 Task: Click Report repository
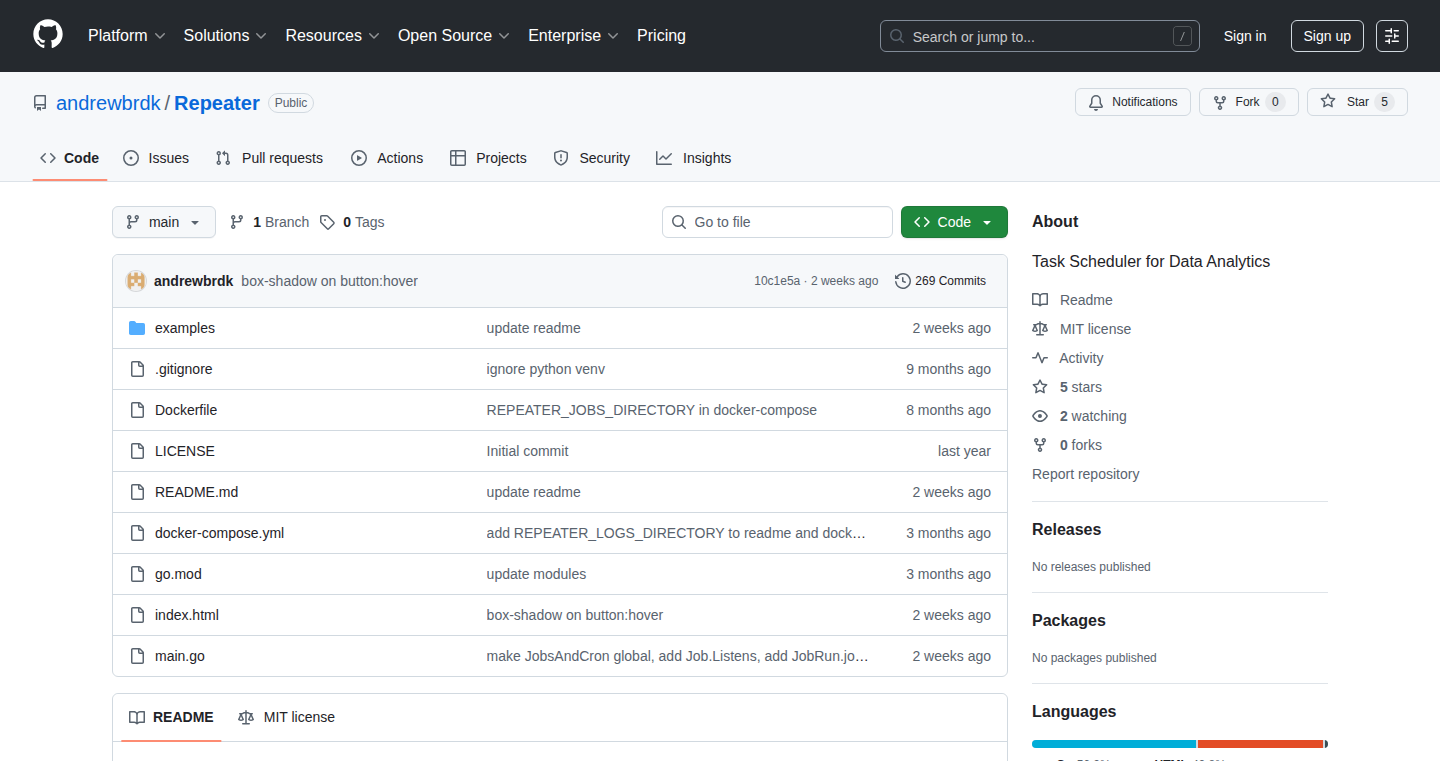pyautogui.click(x=1085, y=474)
